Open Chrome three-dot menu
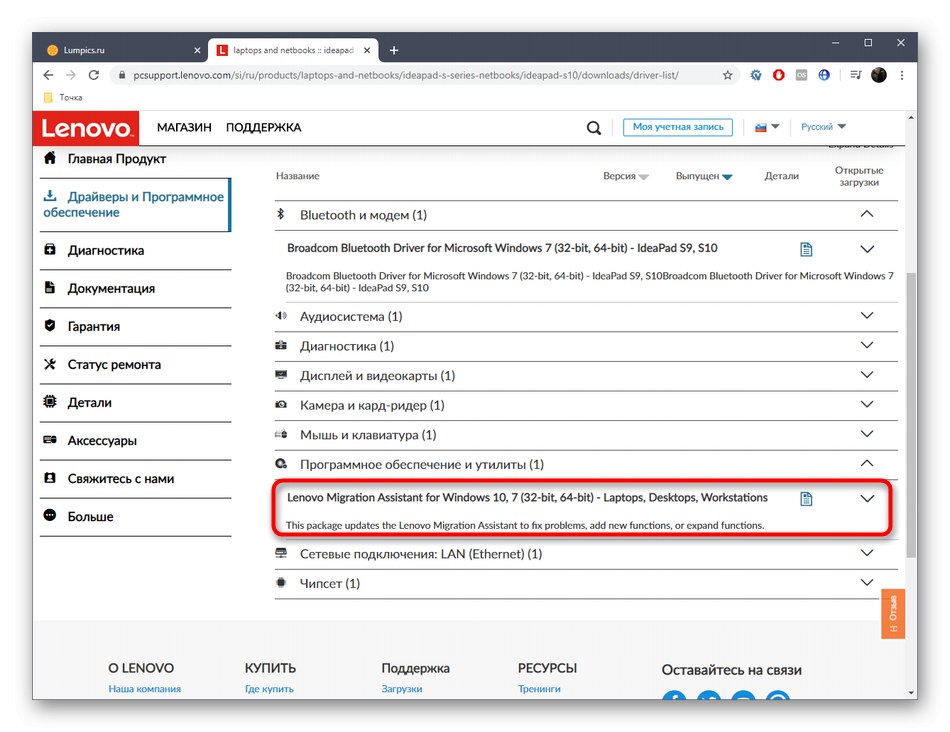This screenshot has height=732, width=950. tap(902, 75)
